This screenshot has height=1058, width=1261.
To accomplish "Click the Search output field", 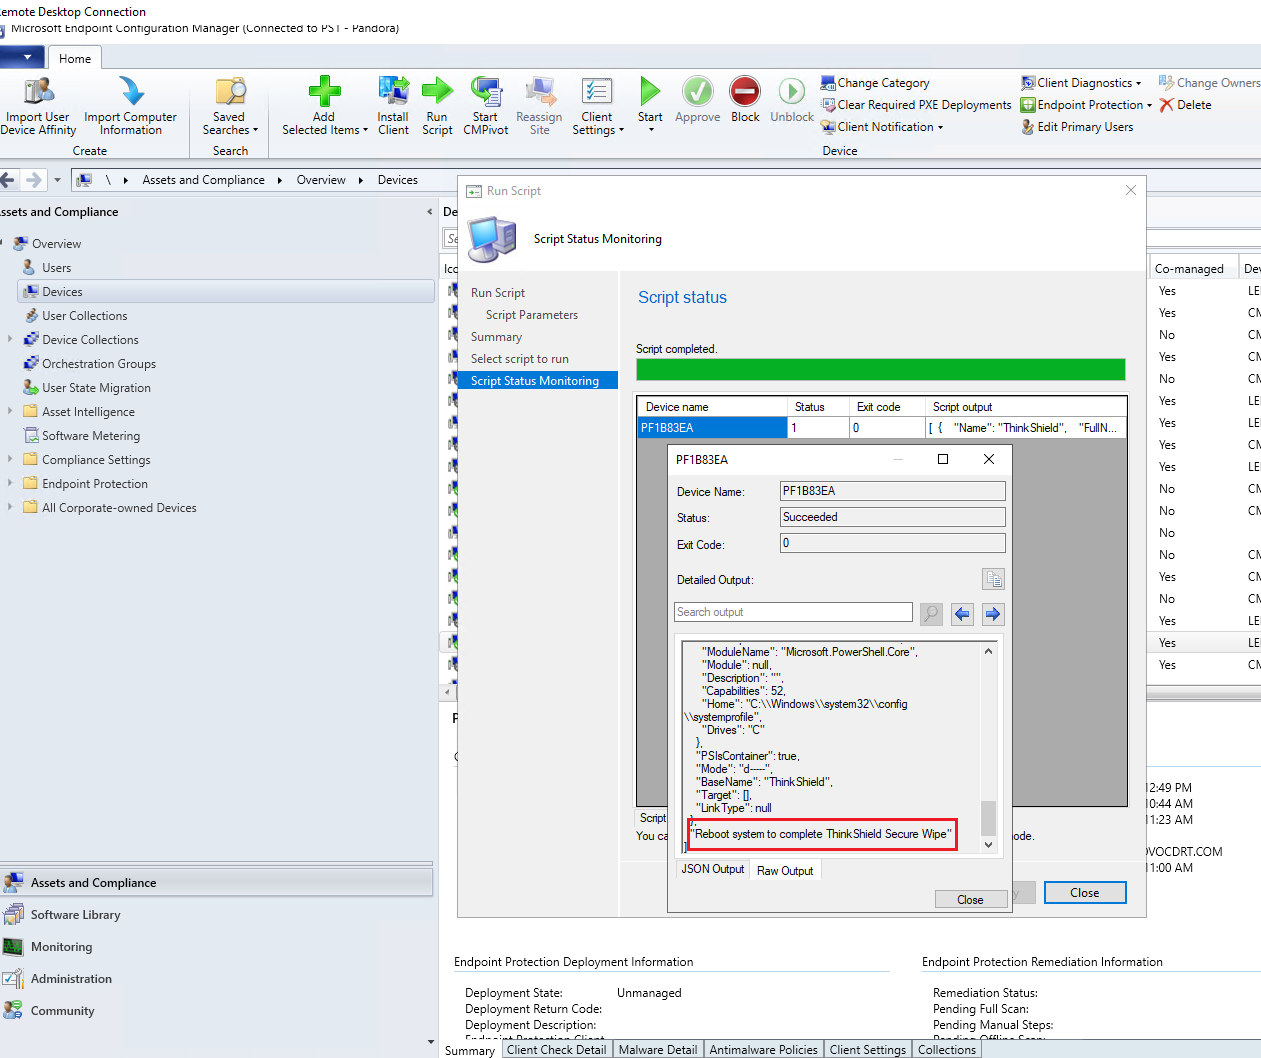I will click(x=794, y=612).
